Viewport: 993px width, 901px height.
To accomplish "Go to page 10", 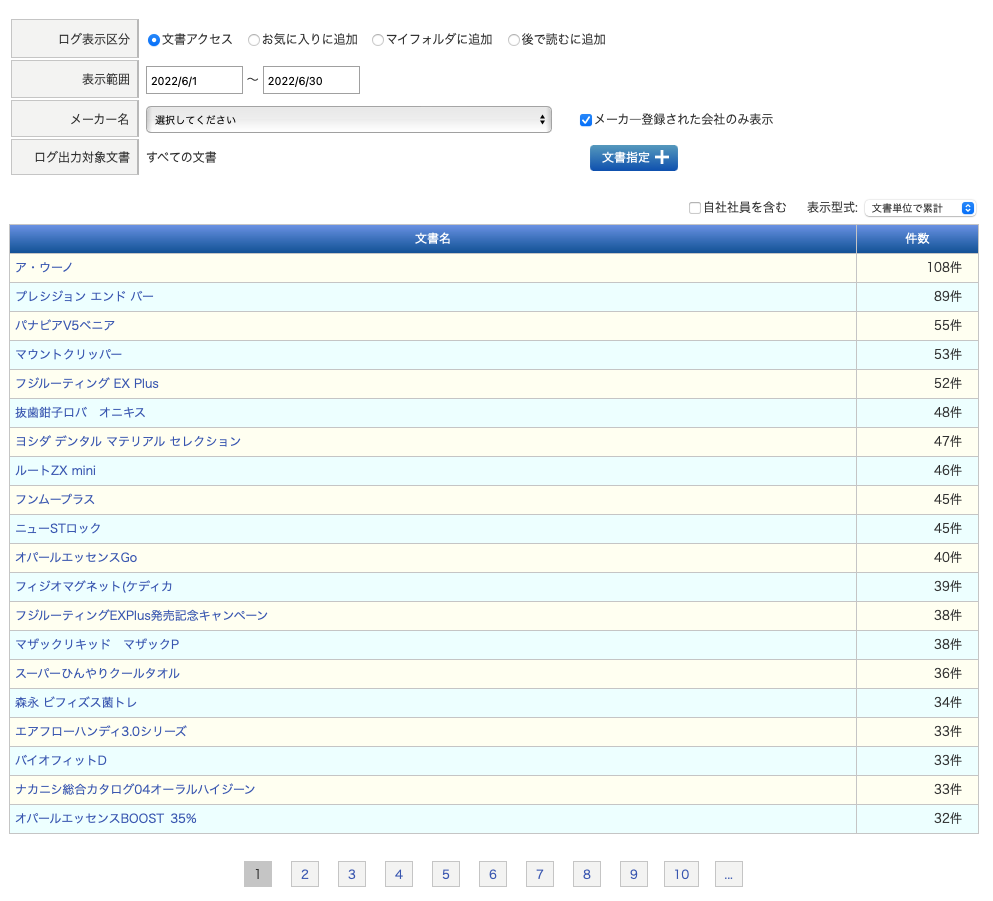I will 681,874.
